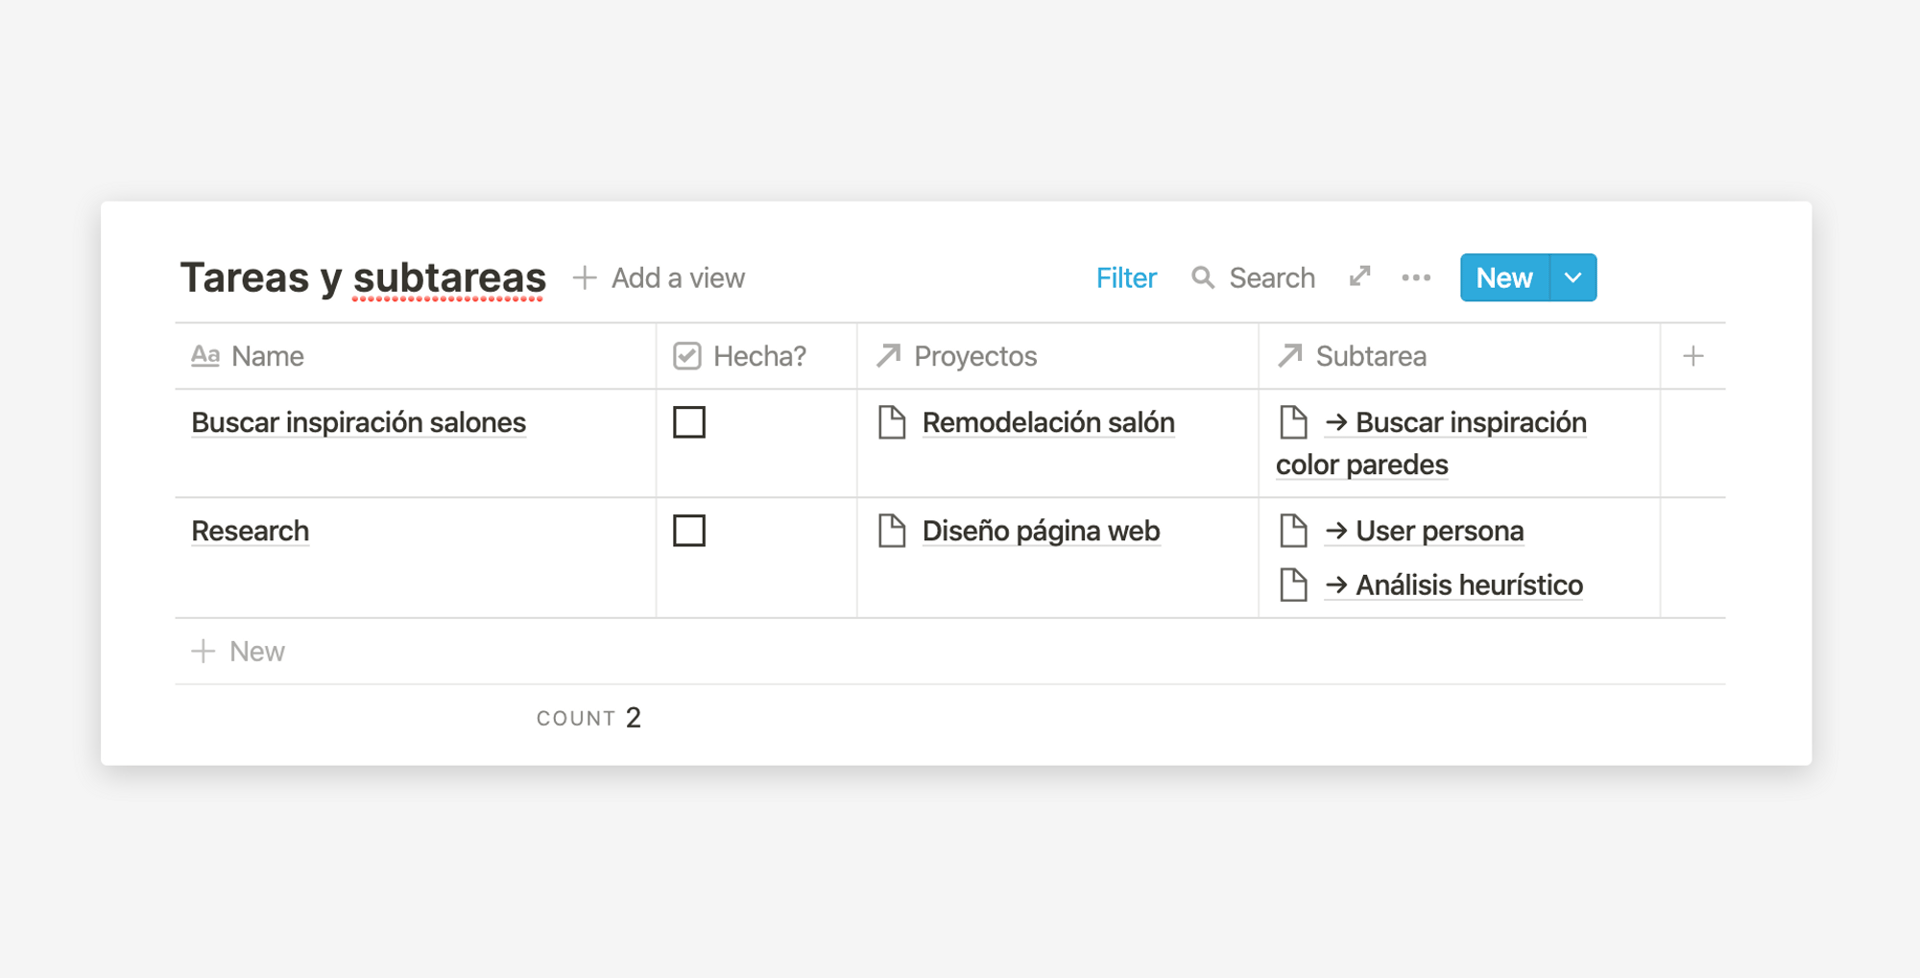Open search with the magnifier icon
This screenshot has width=1920, height=978.
point(1203,277)
